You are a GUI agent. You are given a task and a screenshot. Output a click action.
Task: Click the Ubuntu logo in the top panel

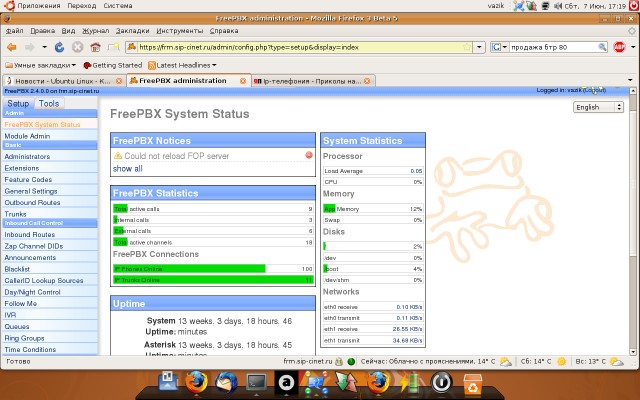(9, 6)
